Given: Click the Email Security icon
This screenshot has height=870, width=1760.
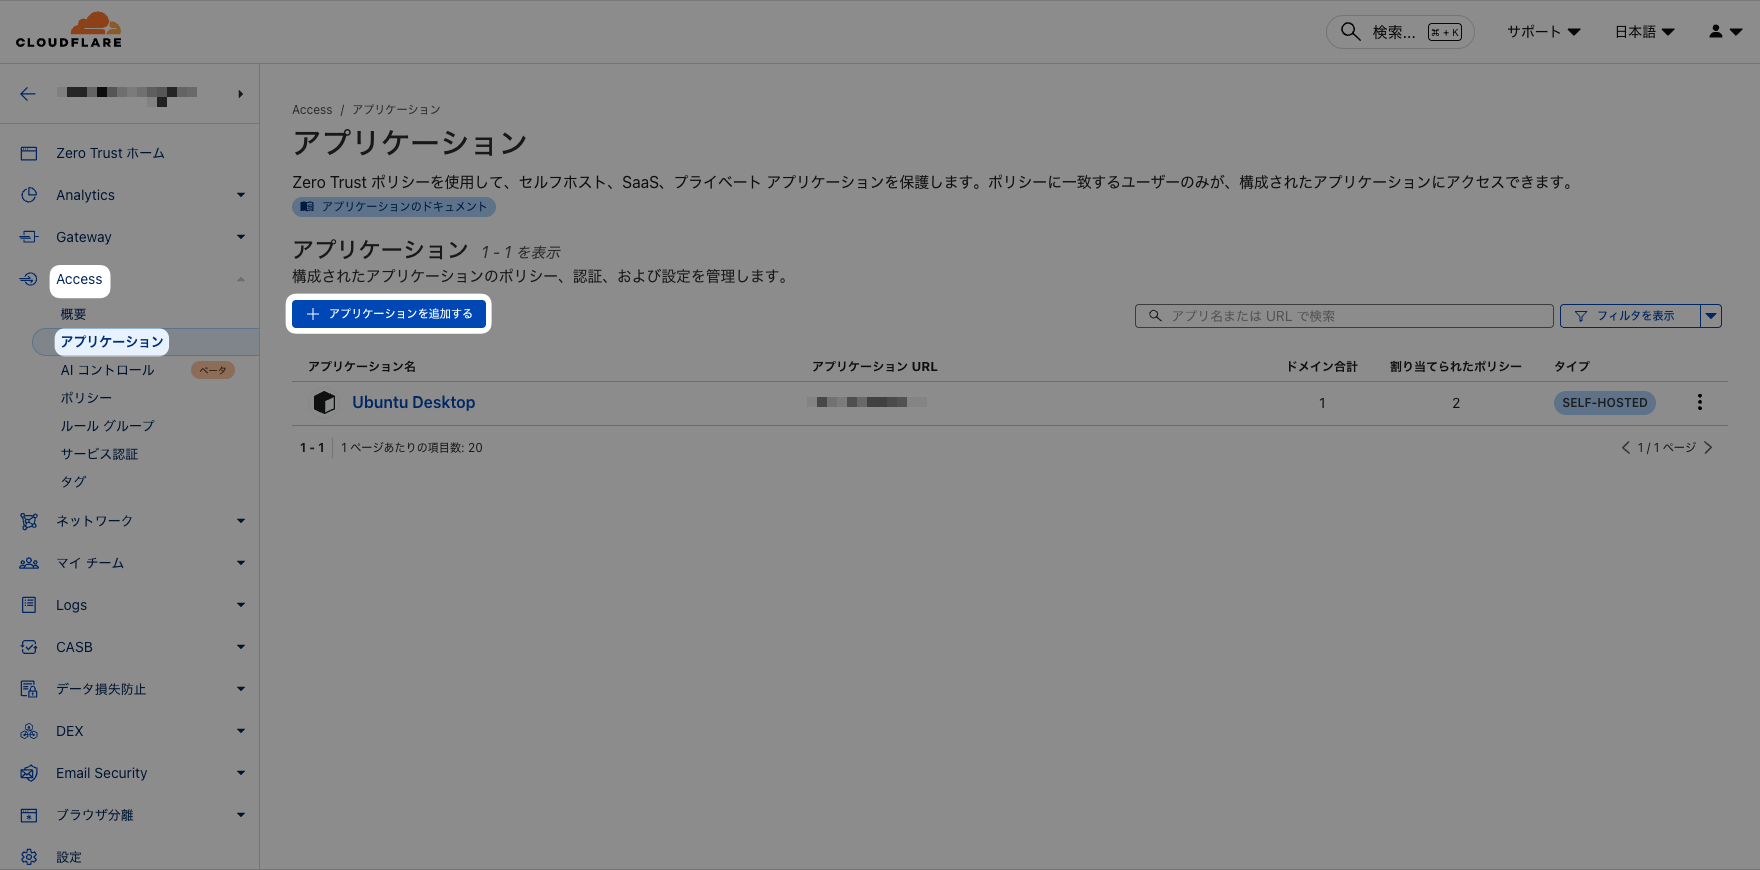Looking at the screenshot, I should [29, 773].
